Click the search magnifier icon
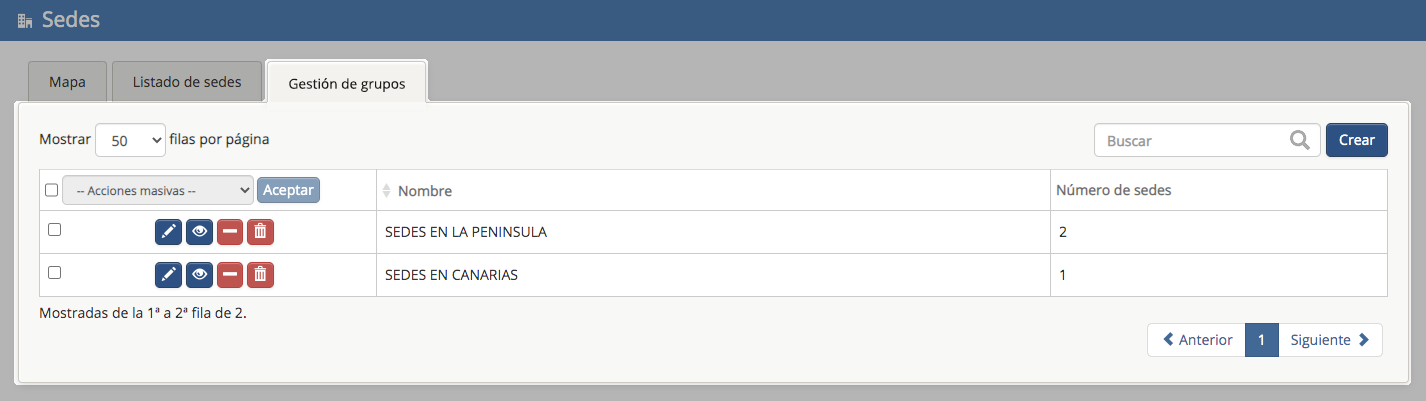This screenshot has width=1426, height=401. click(x=1300, y=141)
